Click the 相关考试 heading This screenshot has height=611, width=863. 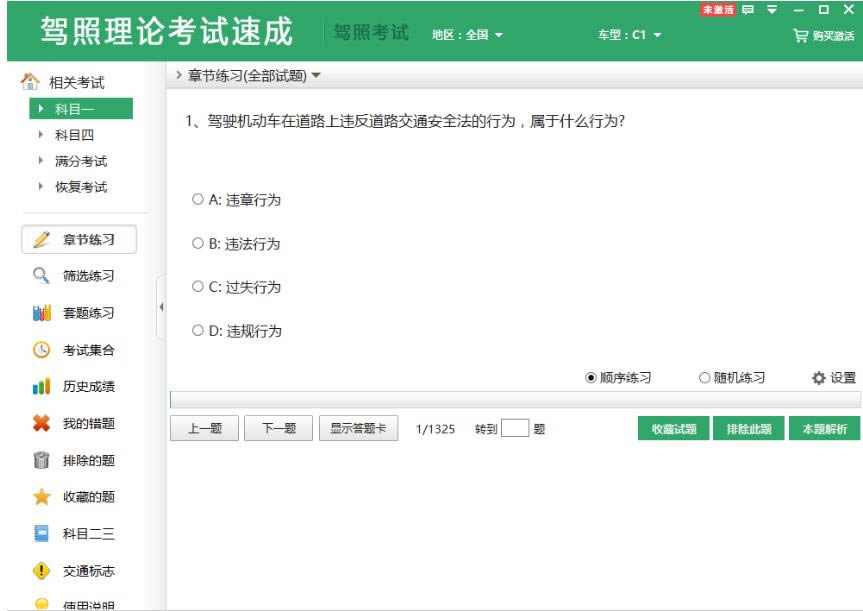77,83
